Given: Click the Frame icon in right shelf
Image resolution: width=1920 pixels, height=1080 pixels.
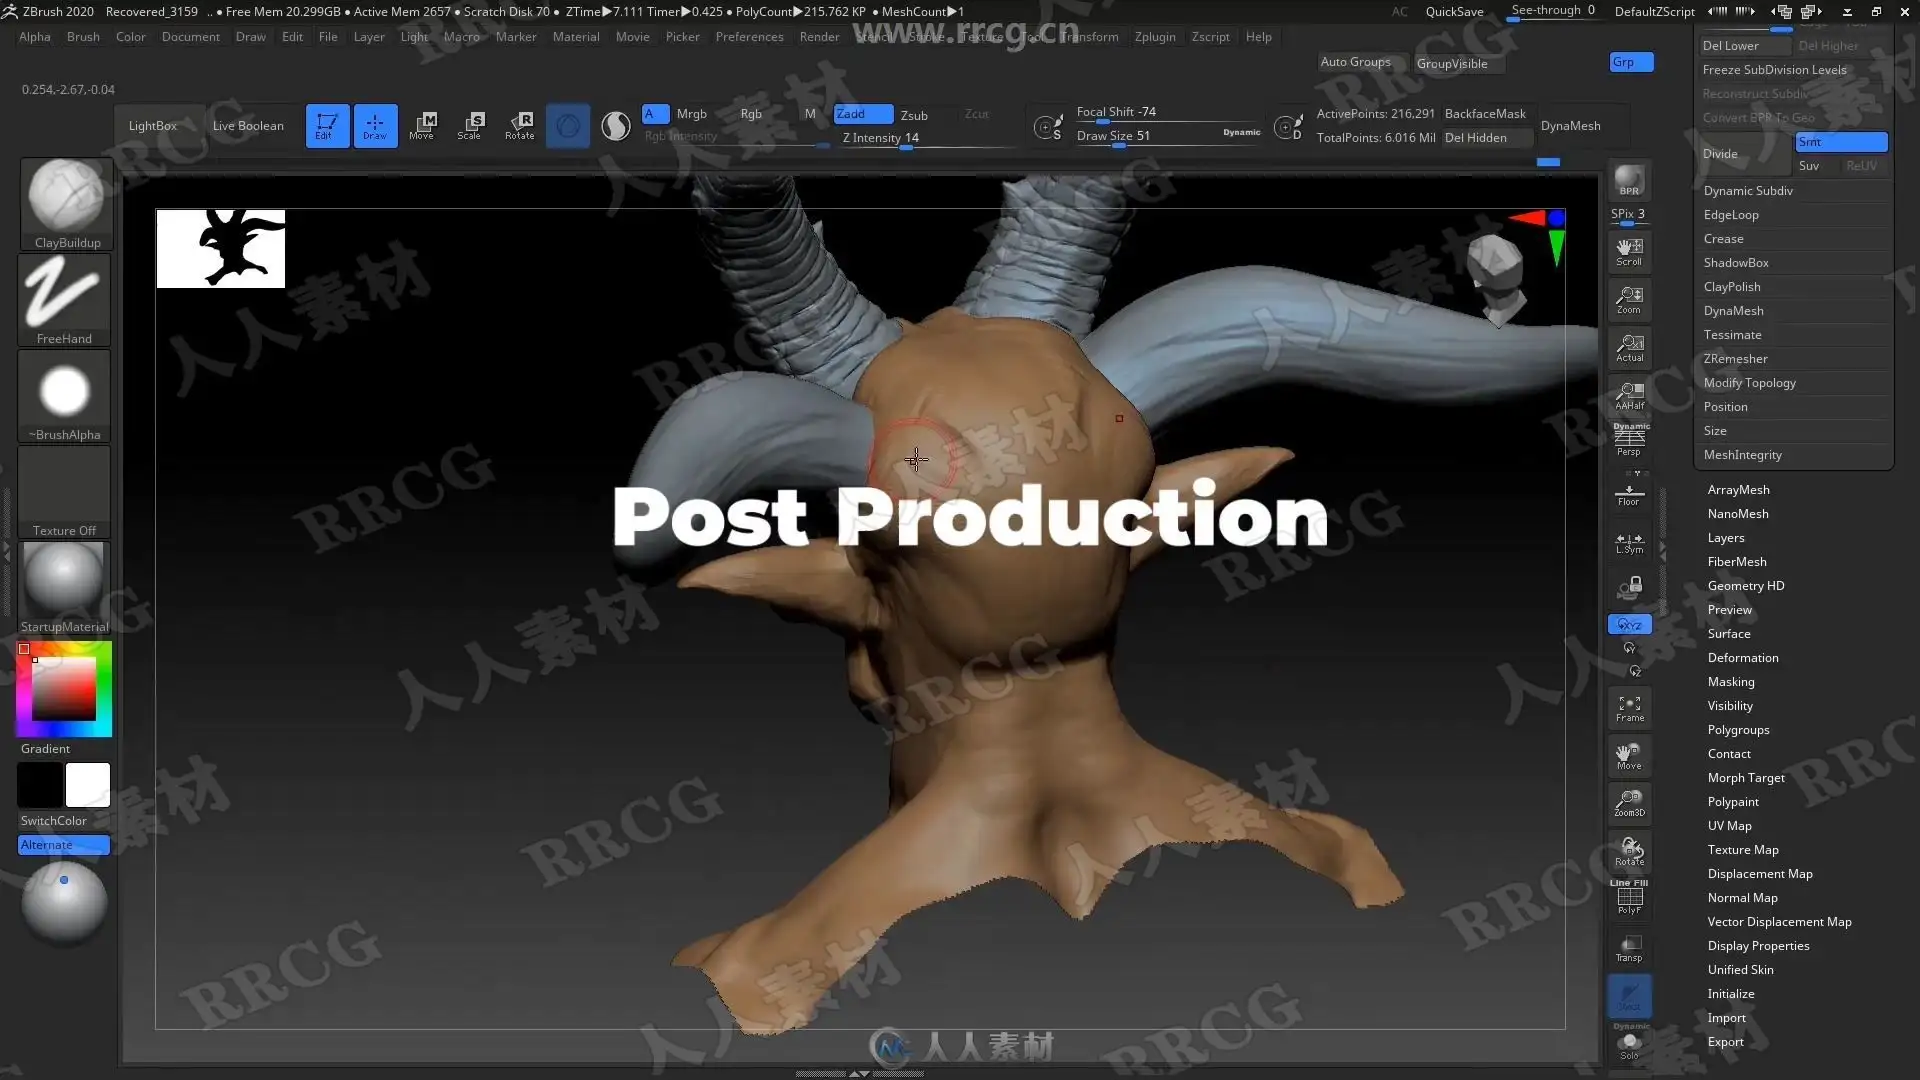Looking at the screenshot, I should point(1629,708).
